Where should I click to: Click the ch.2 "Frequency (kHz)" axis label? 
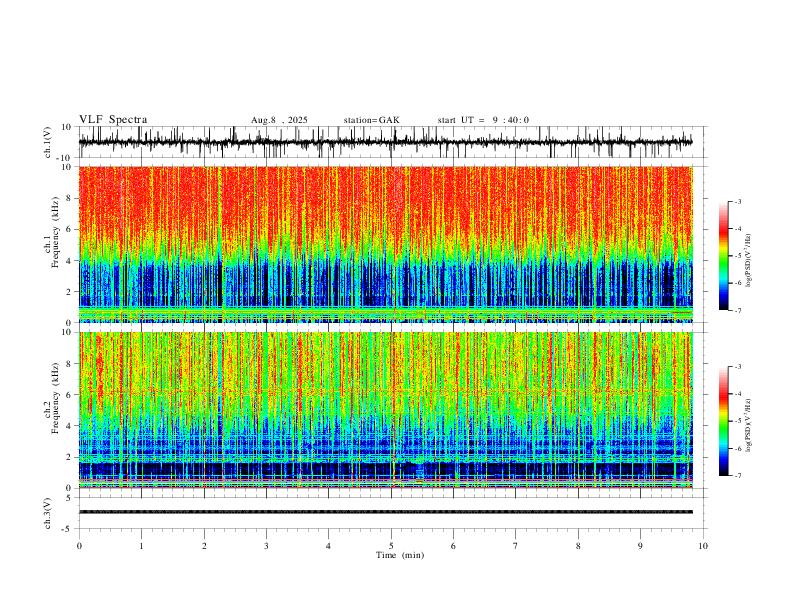(x=55, y=398)
